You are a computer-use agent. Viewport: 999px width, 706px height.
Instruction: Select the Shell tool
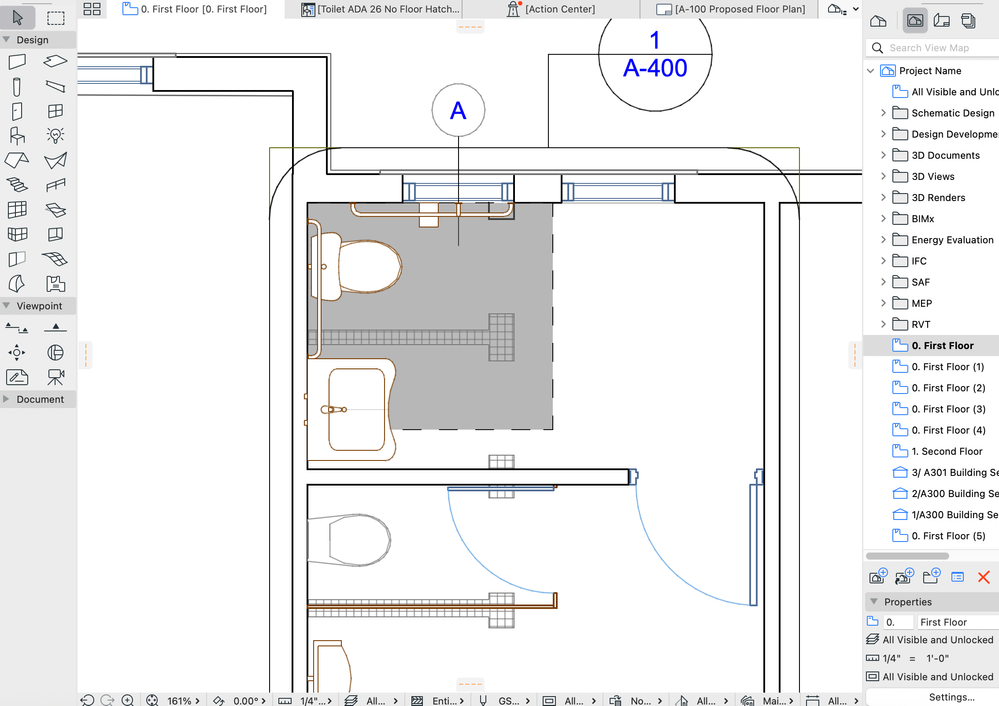[x=55, y=160]
